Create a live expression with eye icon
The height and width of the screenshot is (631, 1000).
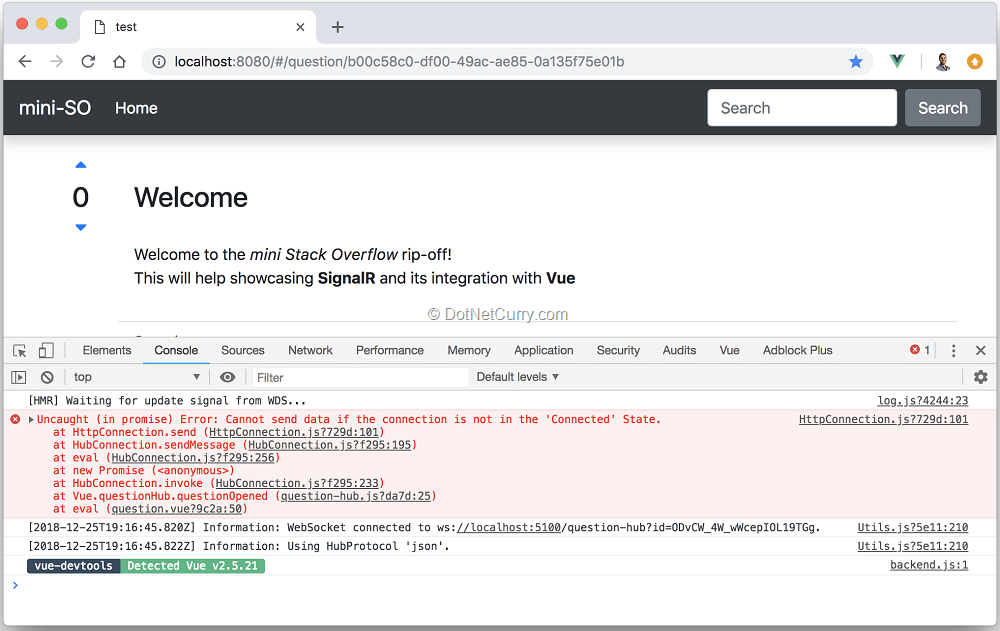click(227, 377)
